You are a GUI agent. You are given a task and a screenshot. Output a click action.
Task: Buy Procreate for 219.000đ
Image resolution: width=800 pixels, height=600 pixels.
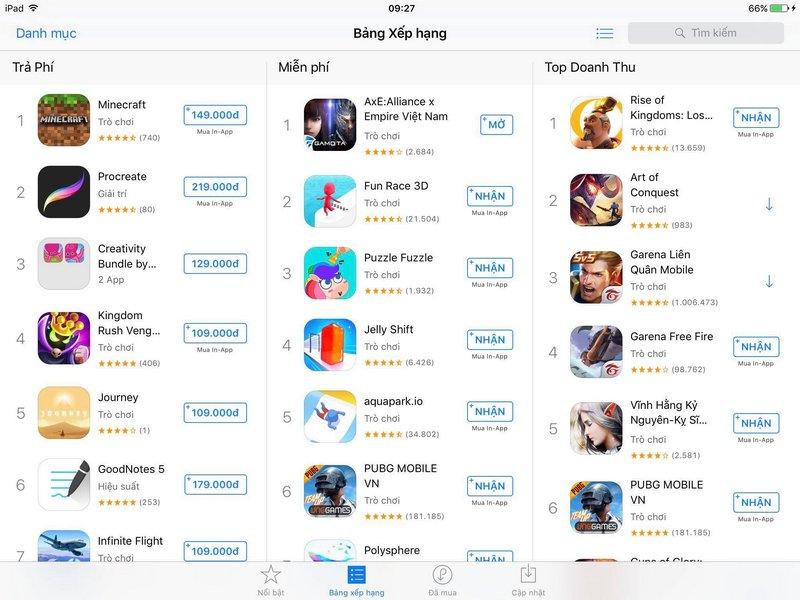pyautogui.click(x=215, y=187)
